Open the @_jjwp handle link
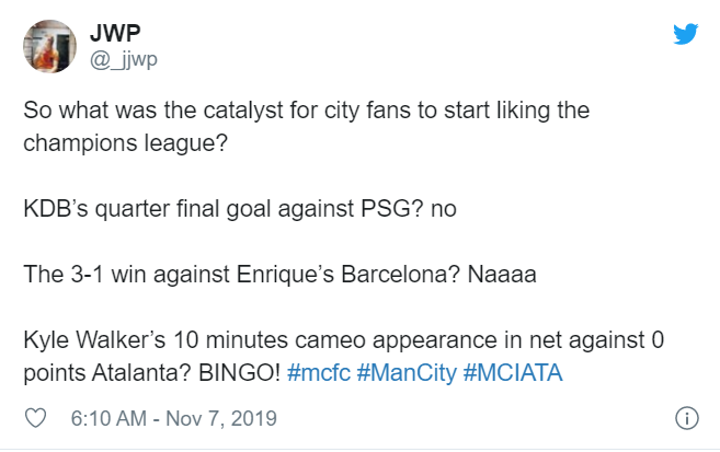This screenshot has height=452, width=720. tap(124, 59)
